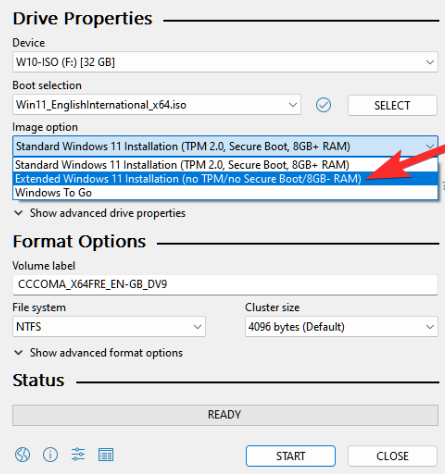Open the language globe icon
The width and height of the screenshot is (445, 474).
(22, 455)
